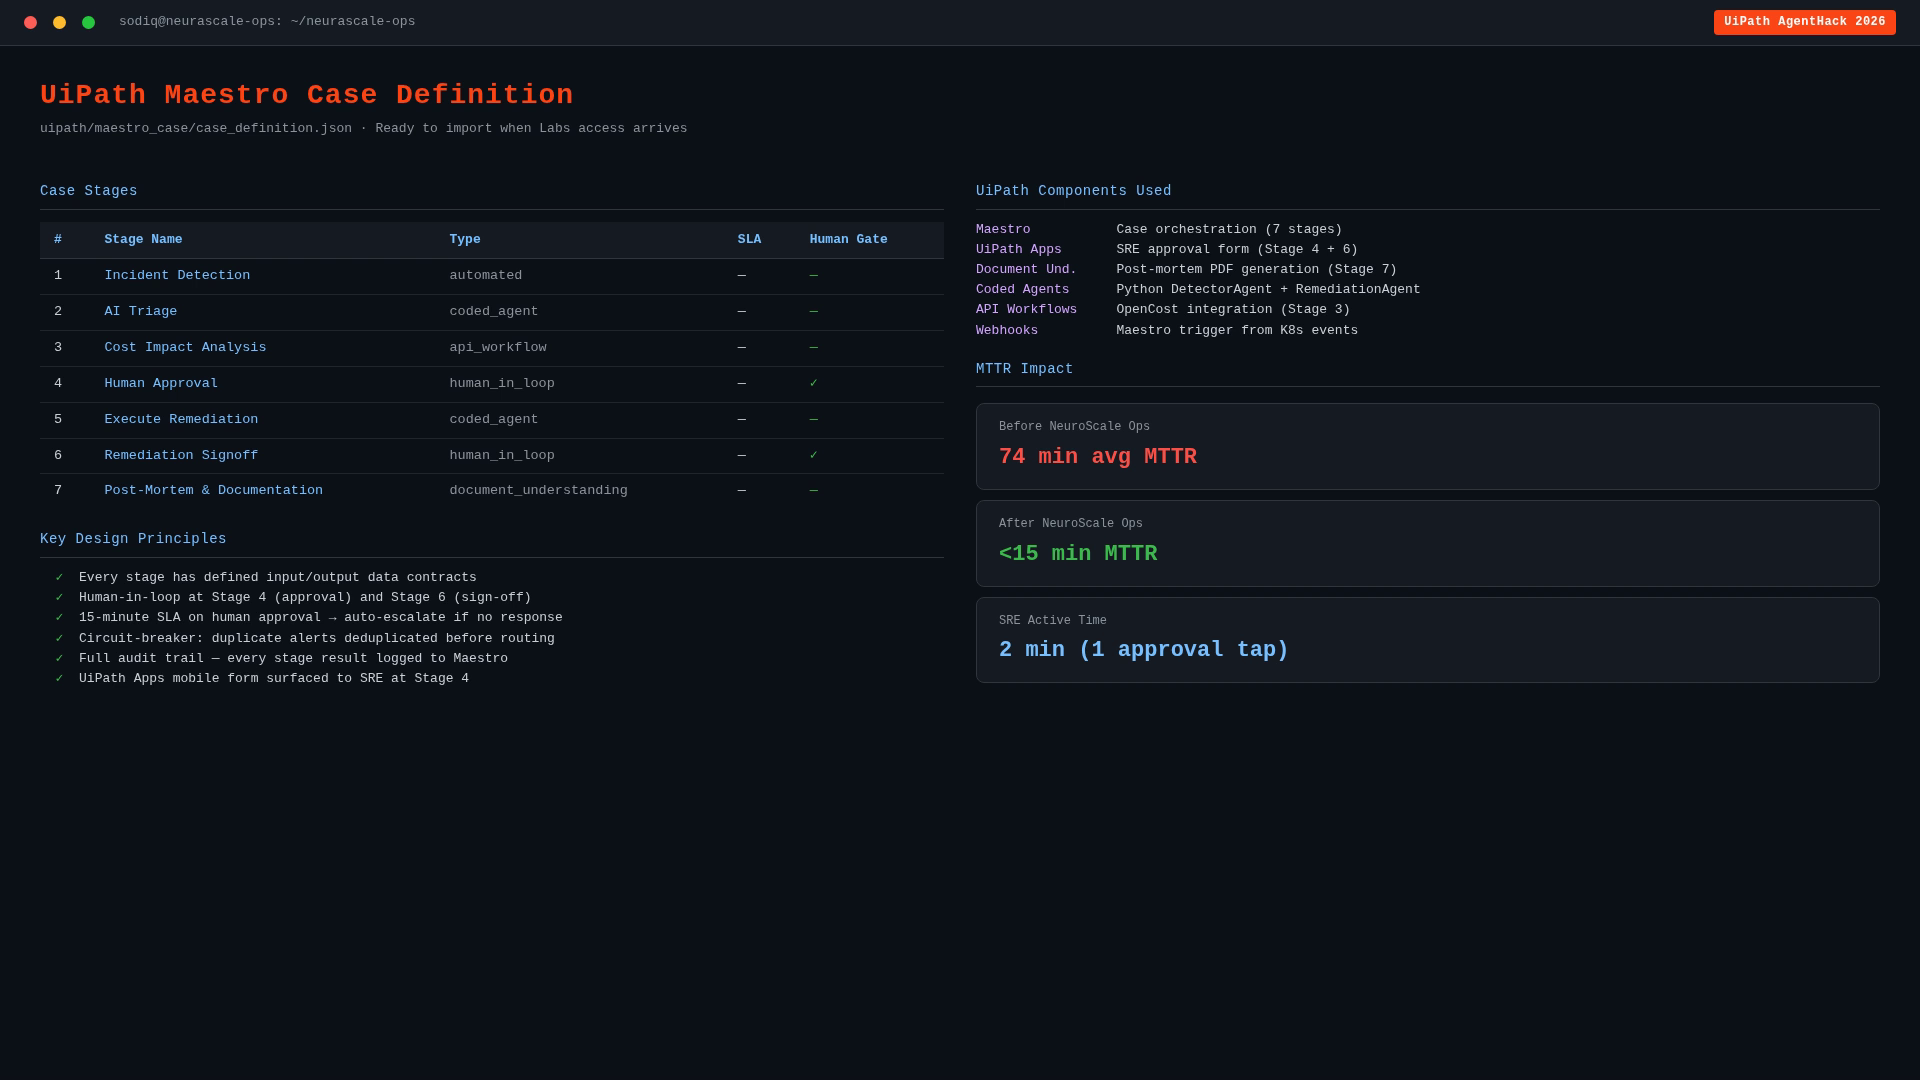Click text Full audit trail logged to Maestro
The image size is (1920, 1080).
(293, 659)
